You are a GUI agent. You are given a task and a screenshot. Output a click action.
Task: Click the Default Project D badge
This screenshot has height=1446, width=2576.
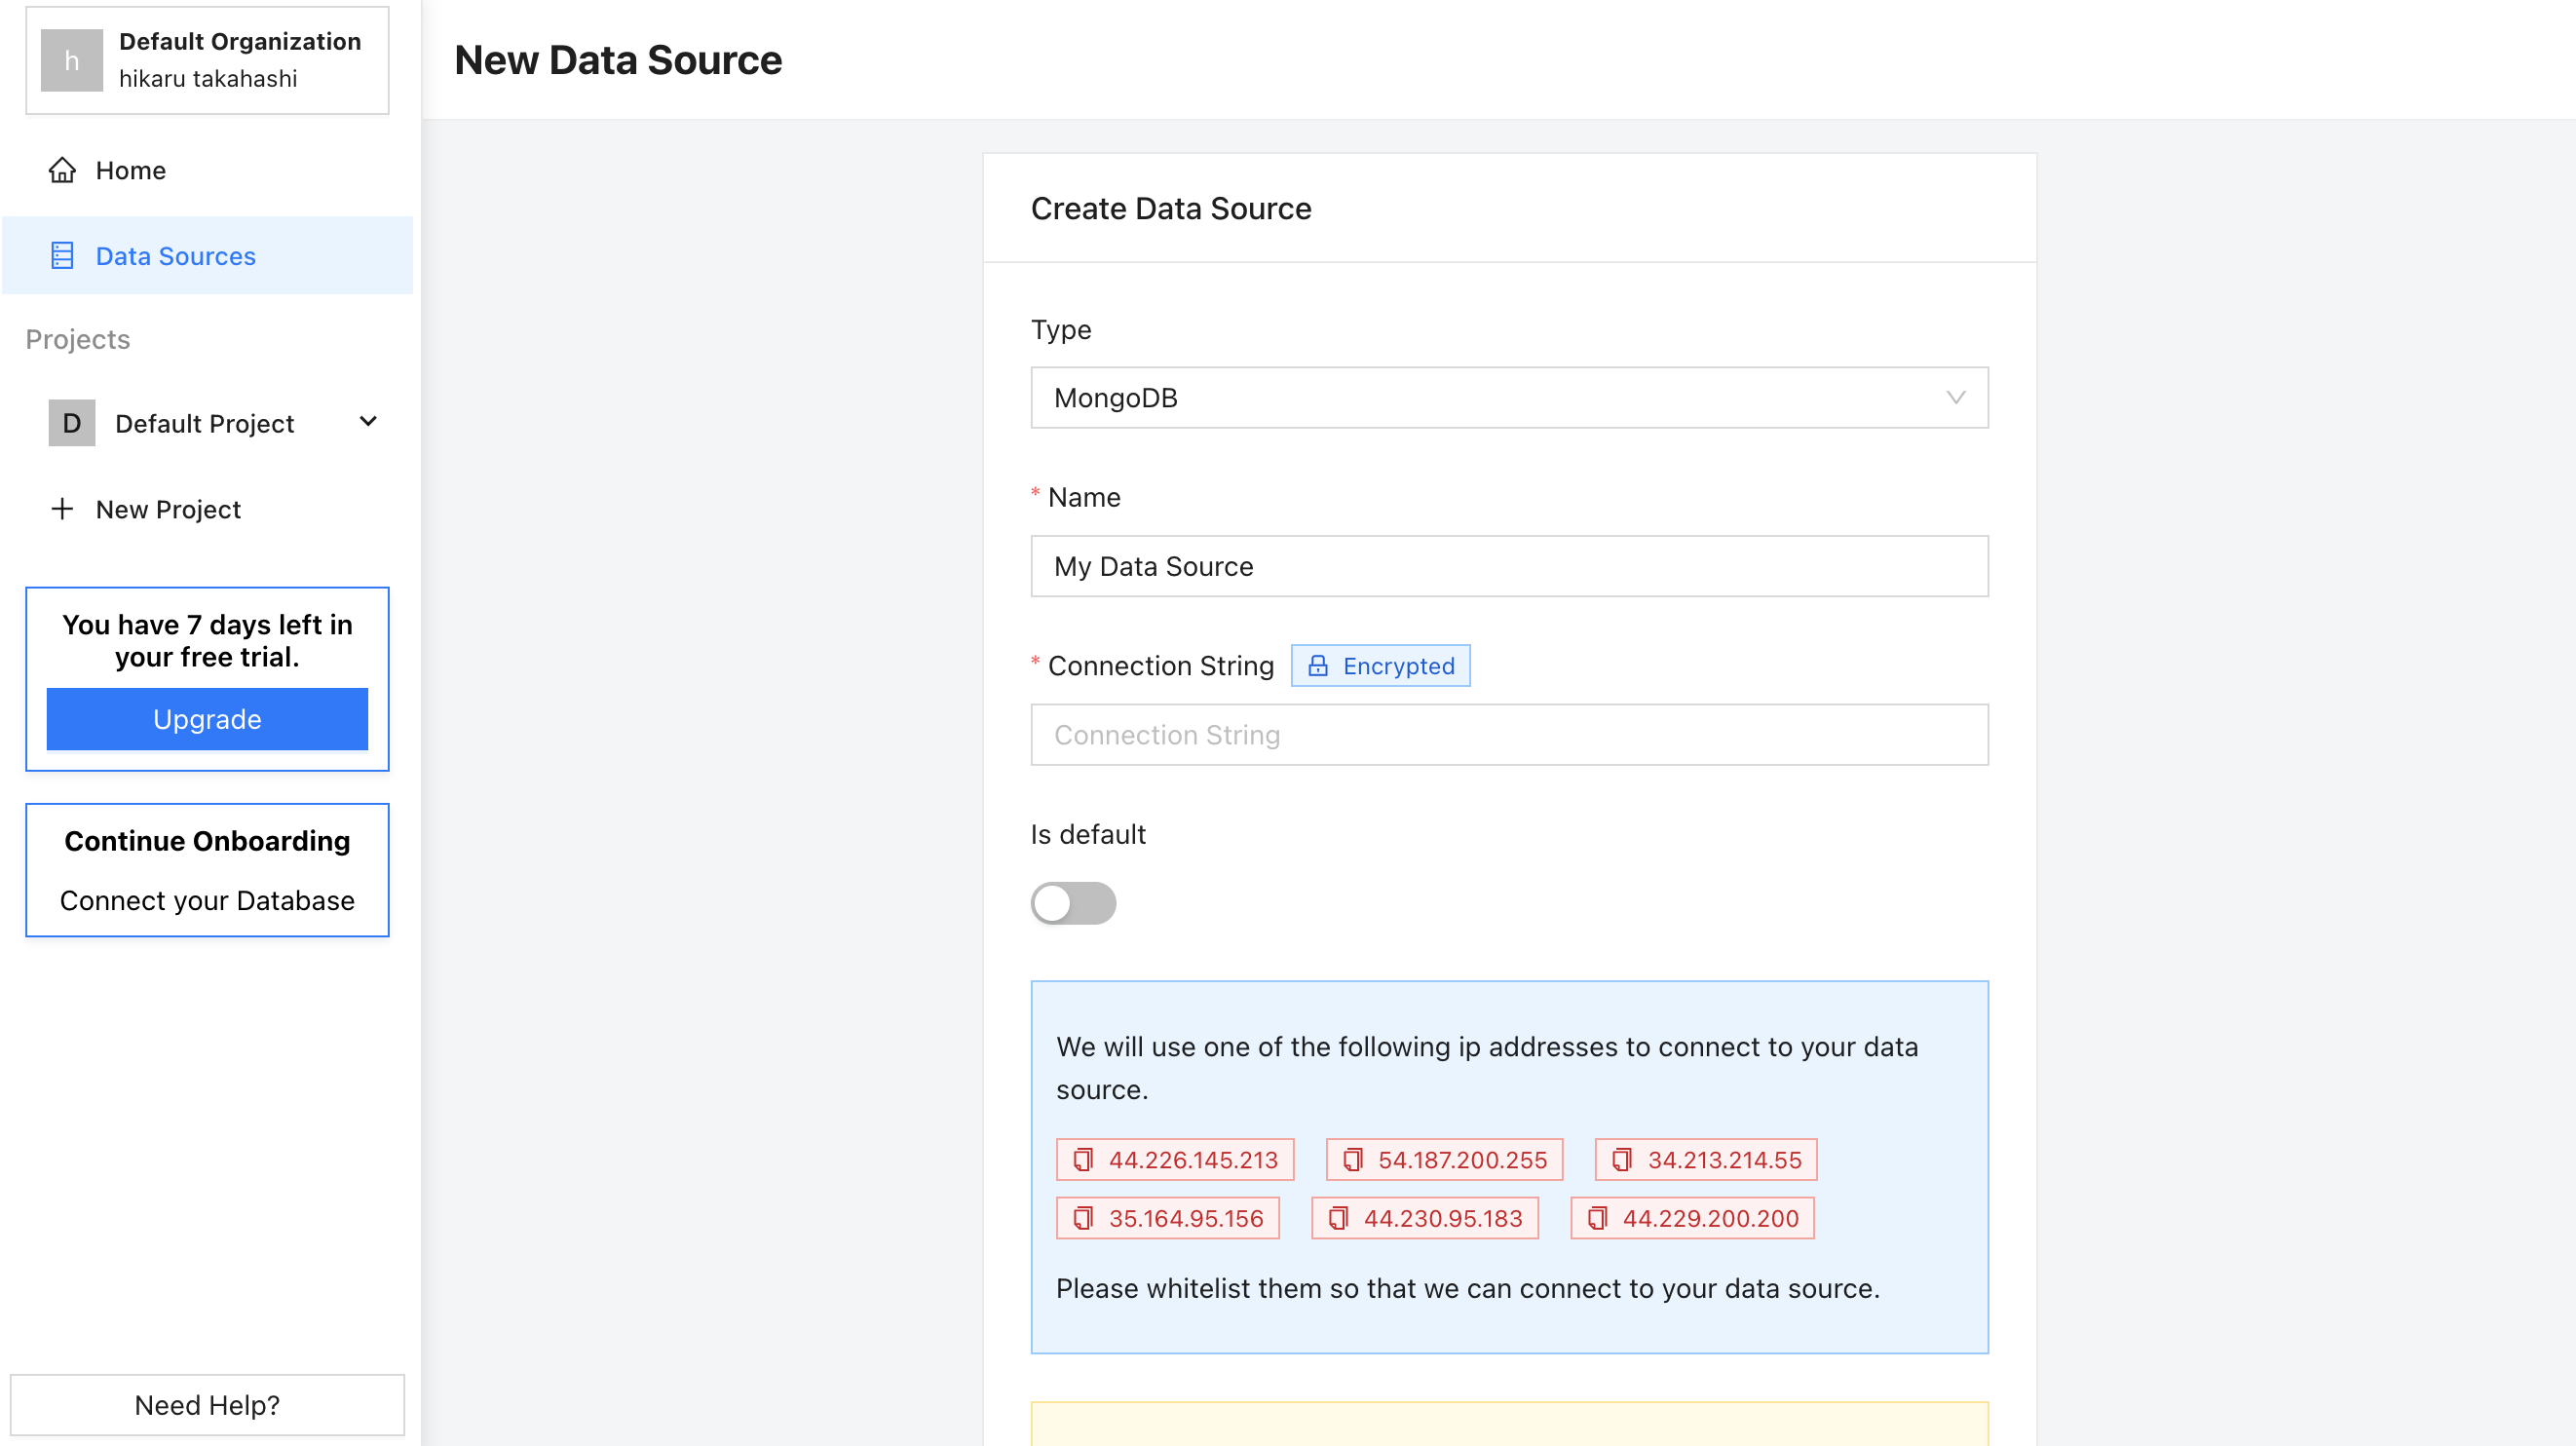click(x=72, y=423)
